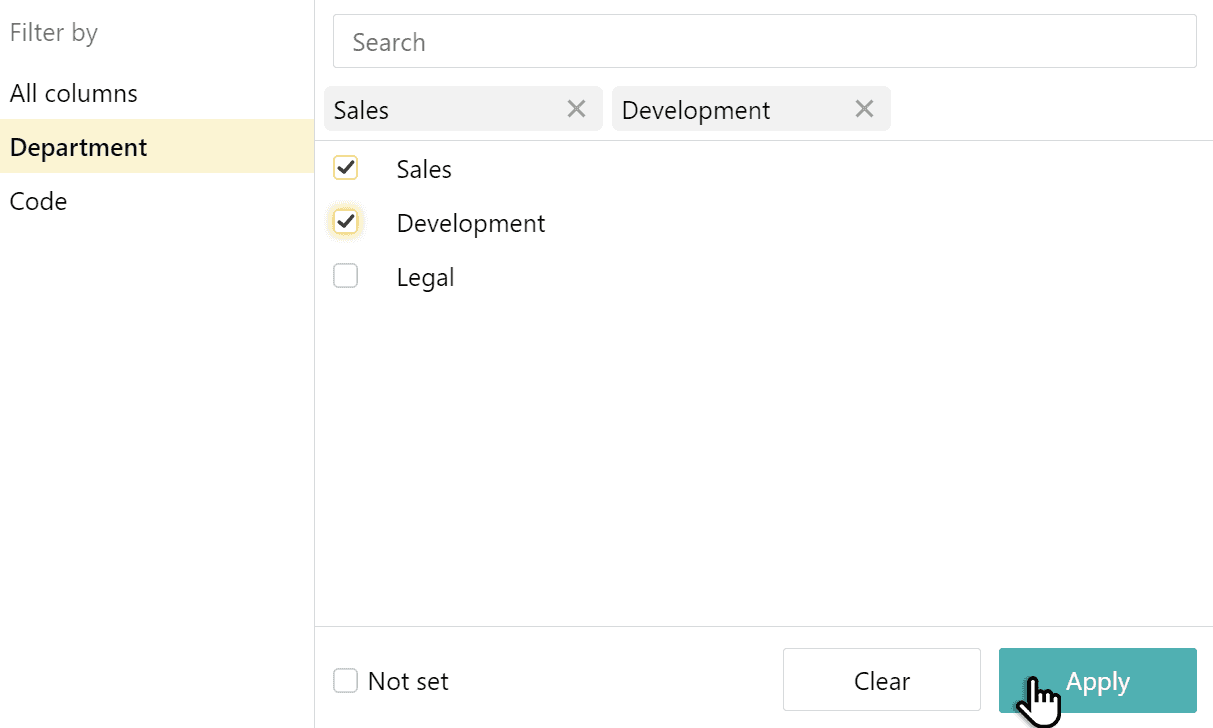Toggle the Sales checkbox off
Image resolution: width=1213 pixels, height=728 pixels.
click(x=345, y=168)
